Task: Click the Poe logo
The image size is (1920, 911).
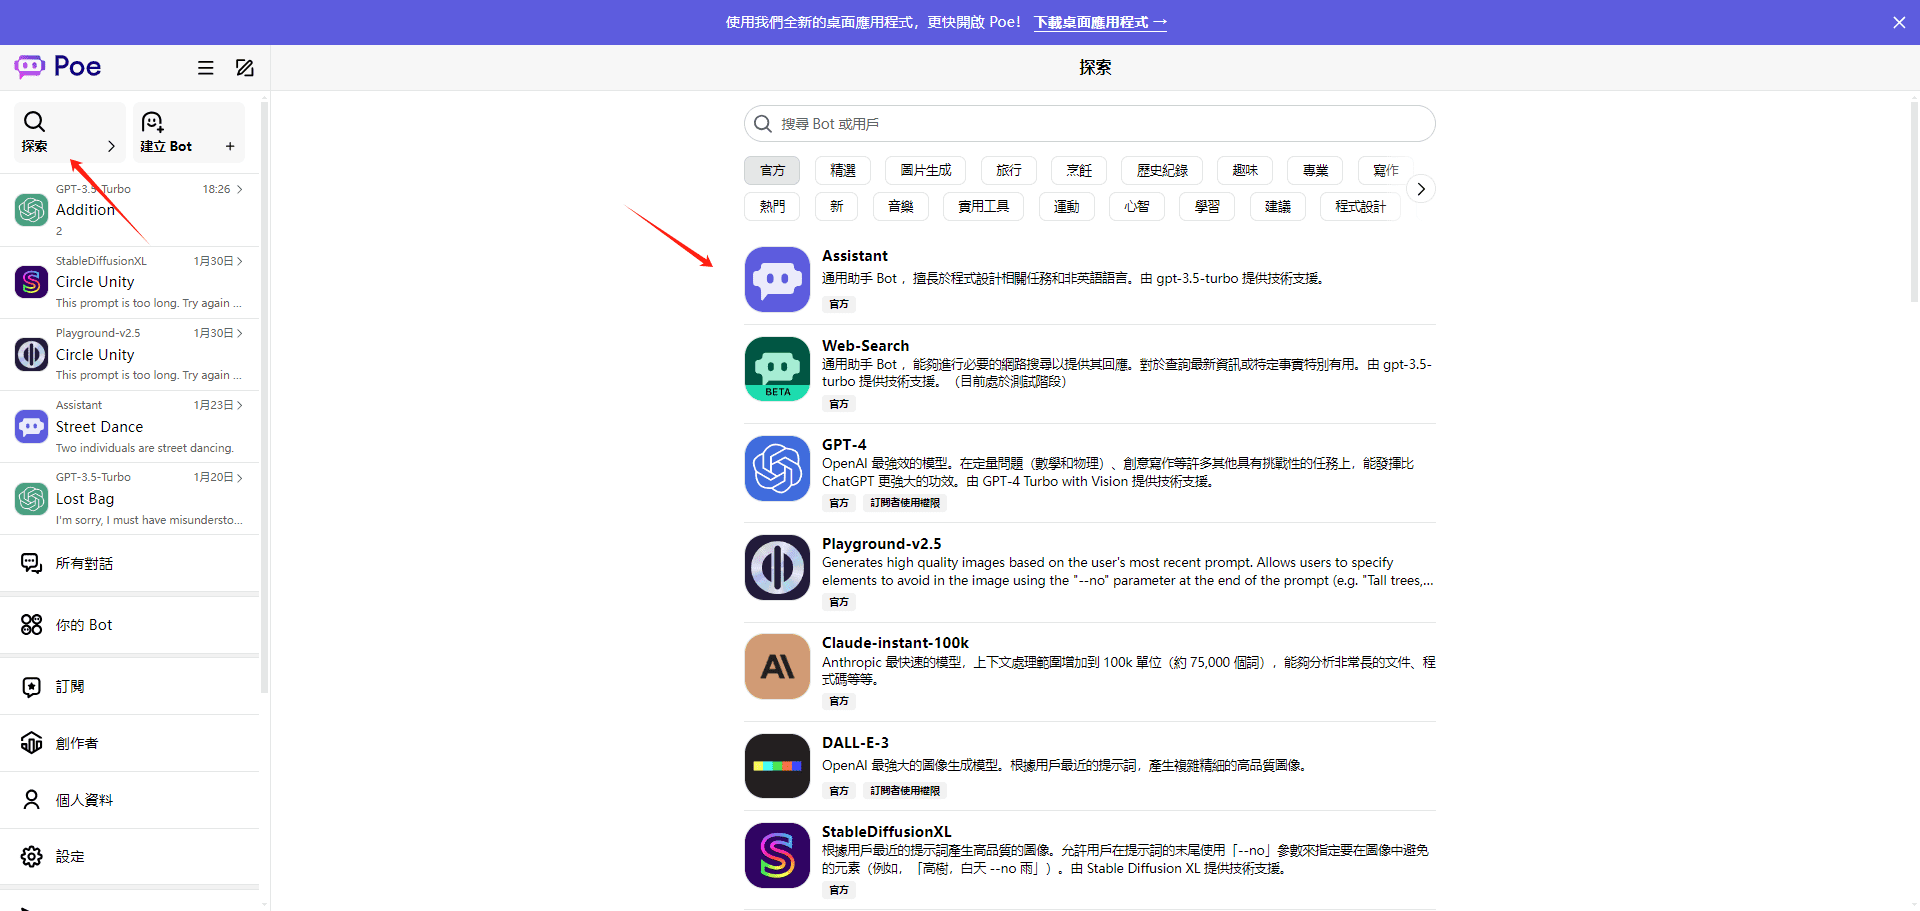Action: pos(58,67)
